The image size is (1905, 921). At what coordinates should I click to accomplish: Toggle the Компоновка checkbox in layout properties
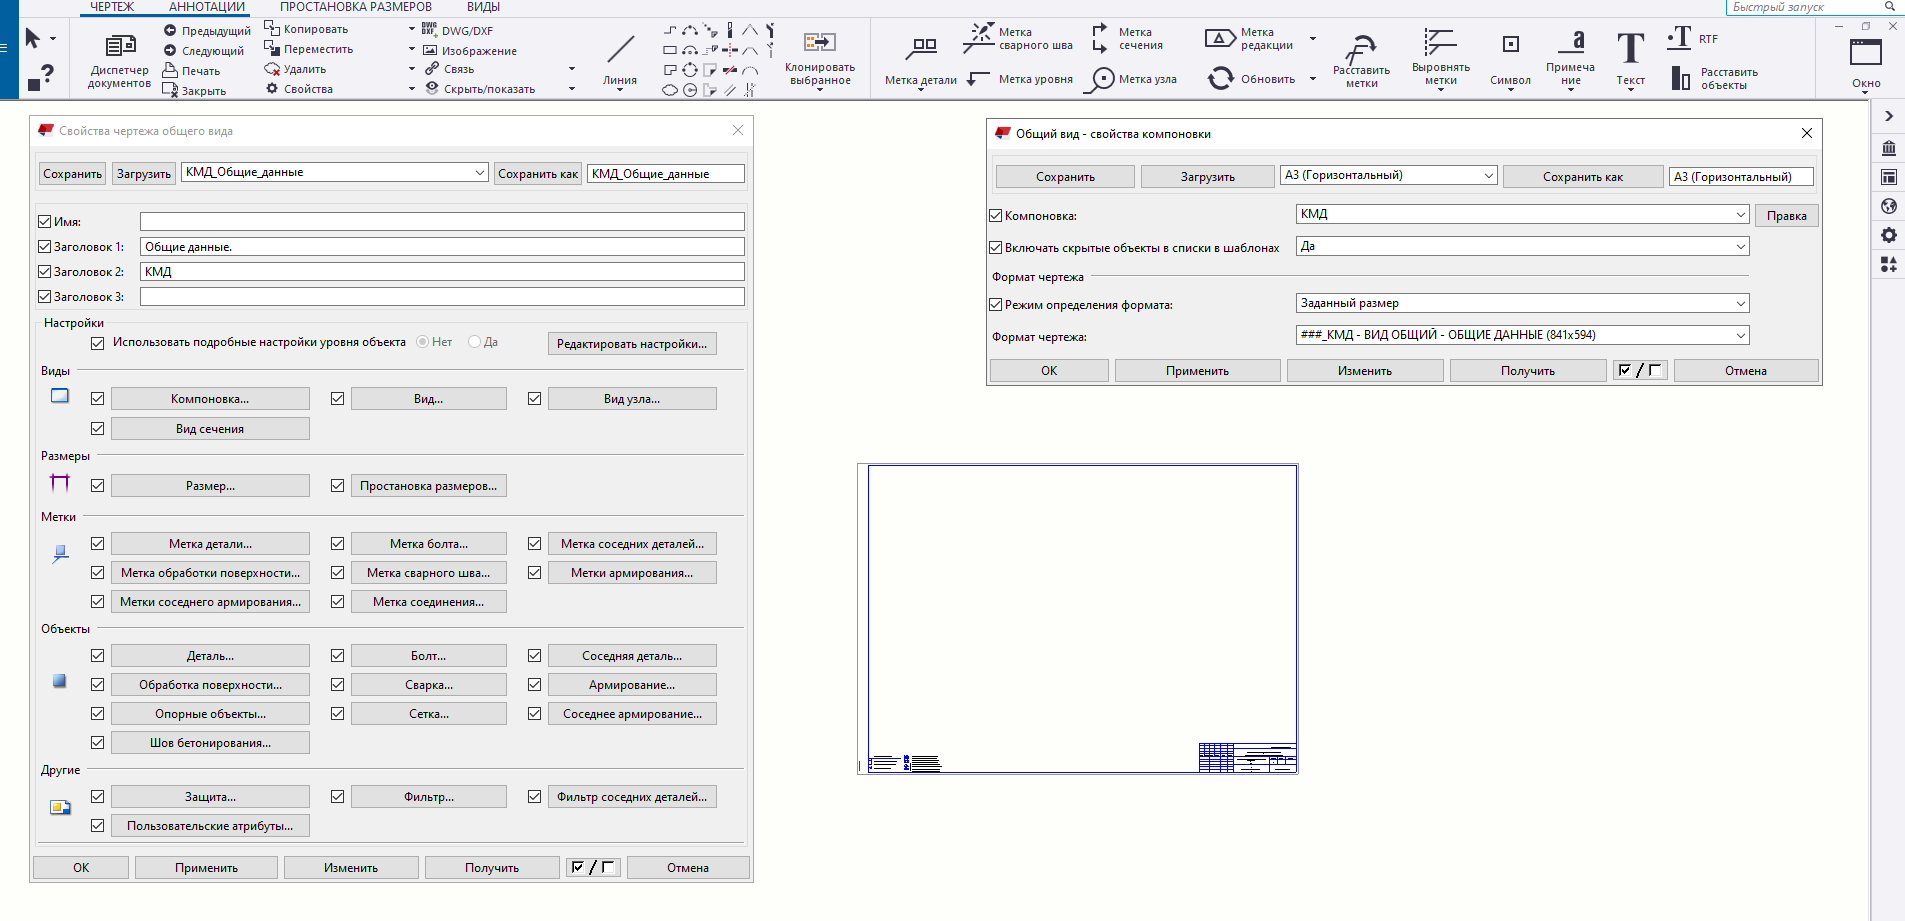click(x=996, y=216)
